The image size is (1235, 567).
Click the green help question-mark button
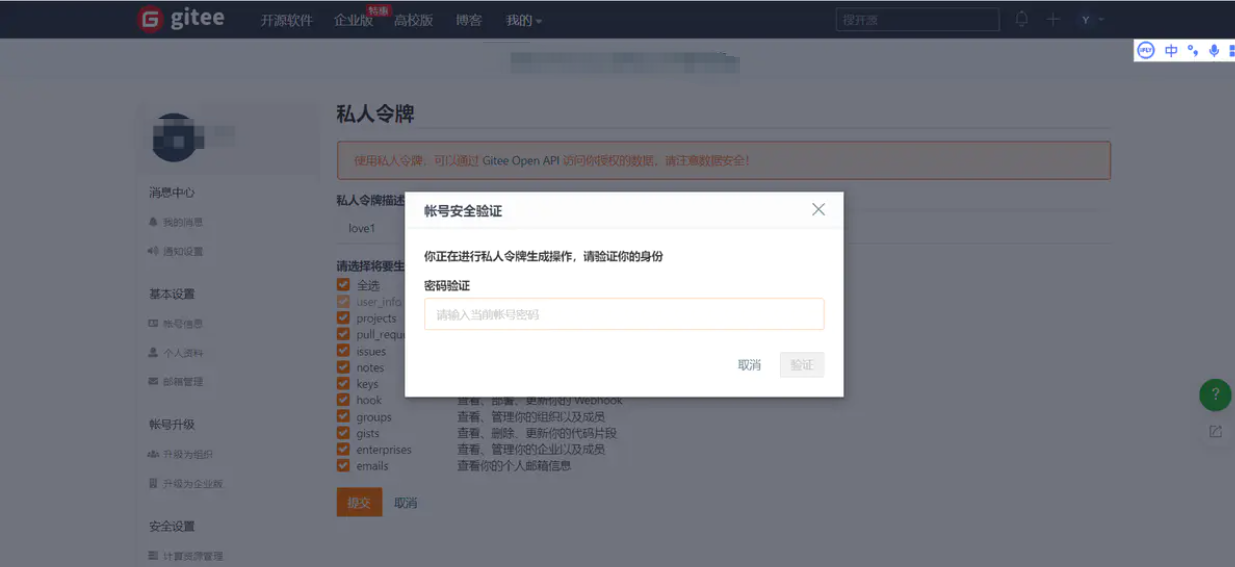tap(1215, 394)
